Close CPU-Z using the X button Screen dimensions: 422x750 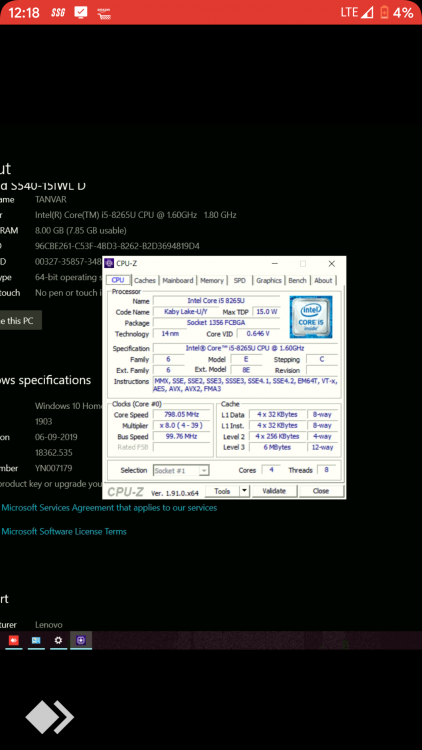(332, 264)
